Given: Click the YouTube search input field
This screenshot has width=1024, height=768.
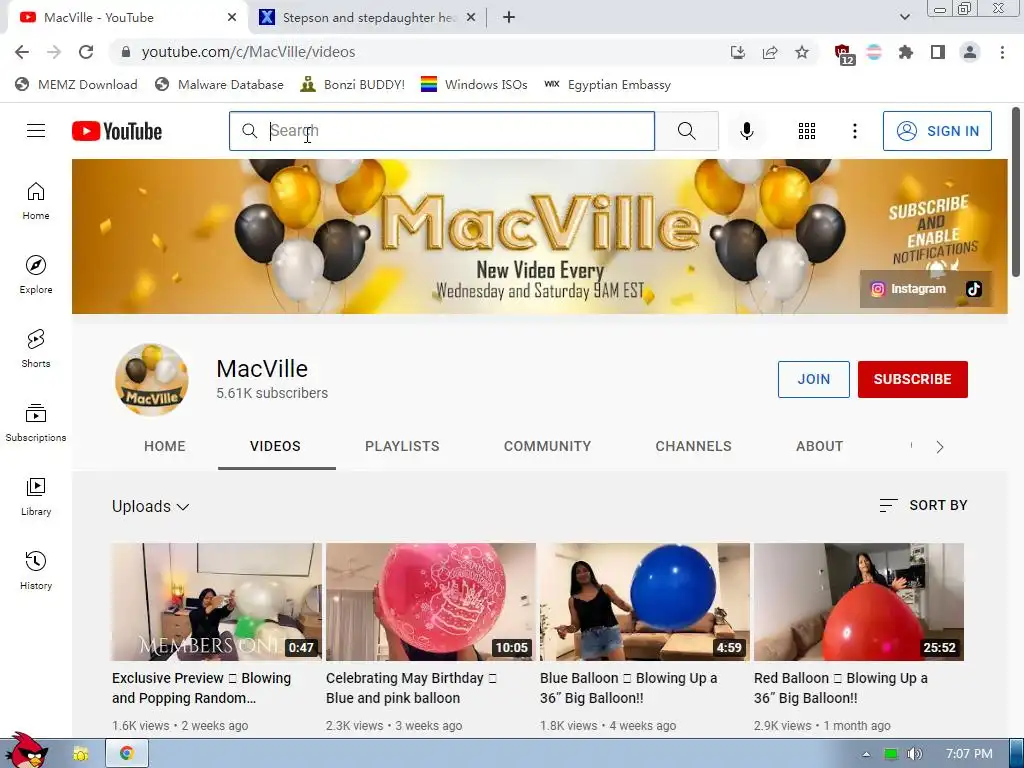Looking at the screenshot, I should [441, 131].
